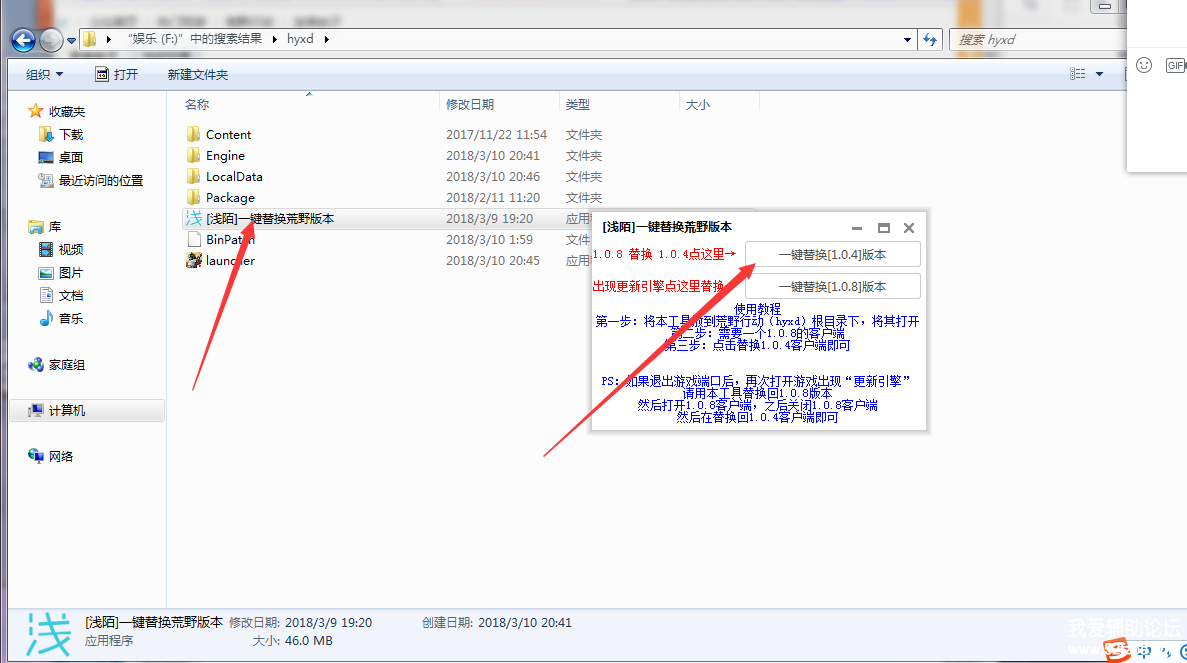Select the launcher application icon

(x=194, y=260)
